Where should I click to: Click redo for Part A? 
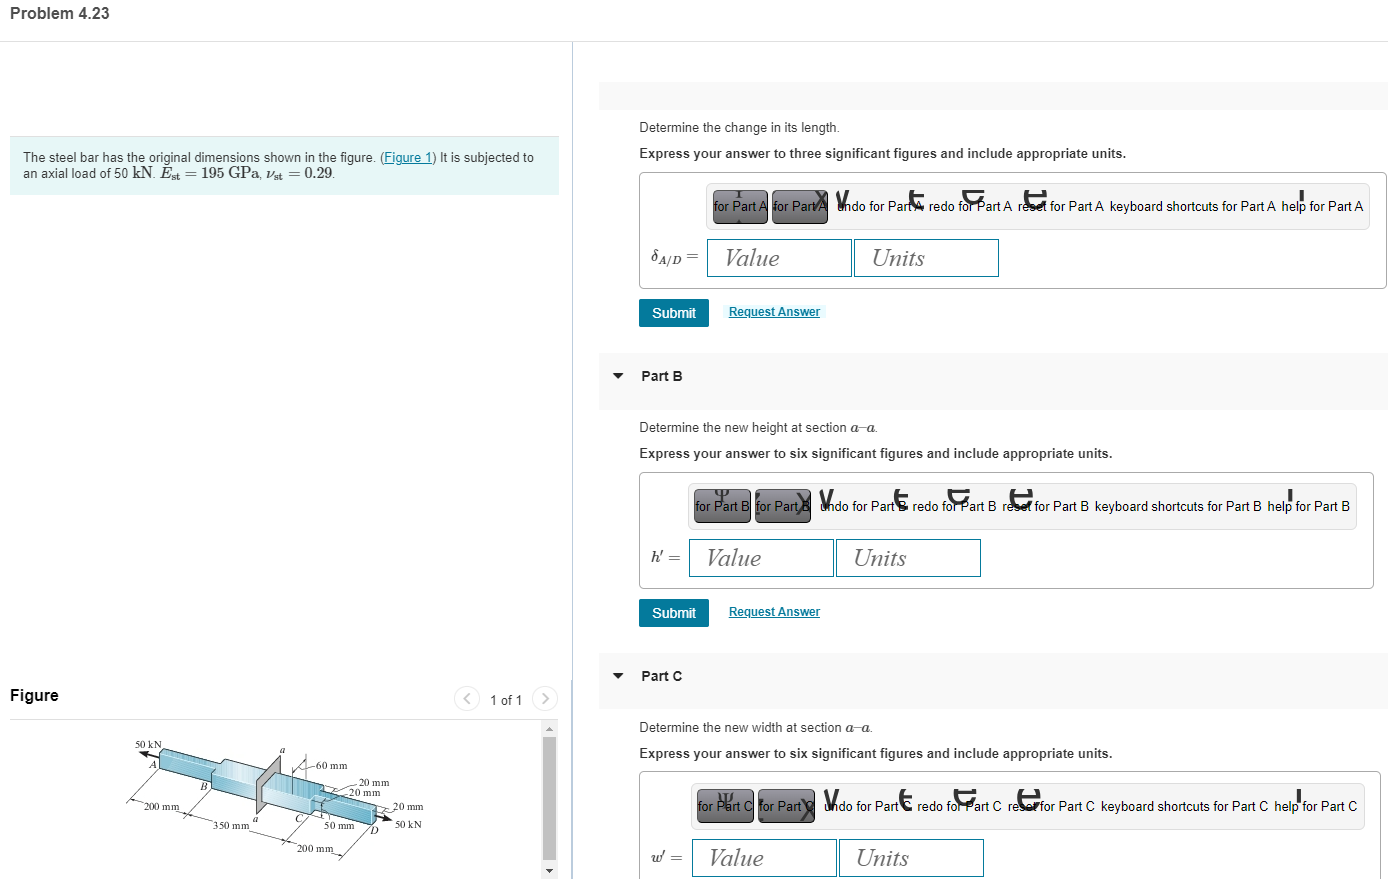(x=970, y=207)
